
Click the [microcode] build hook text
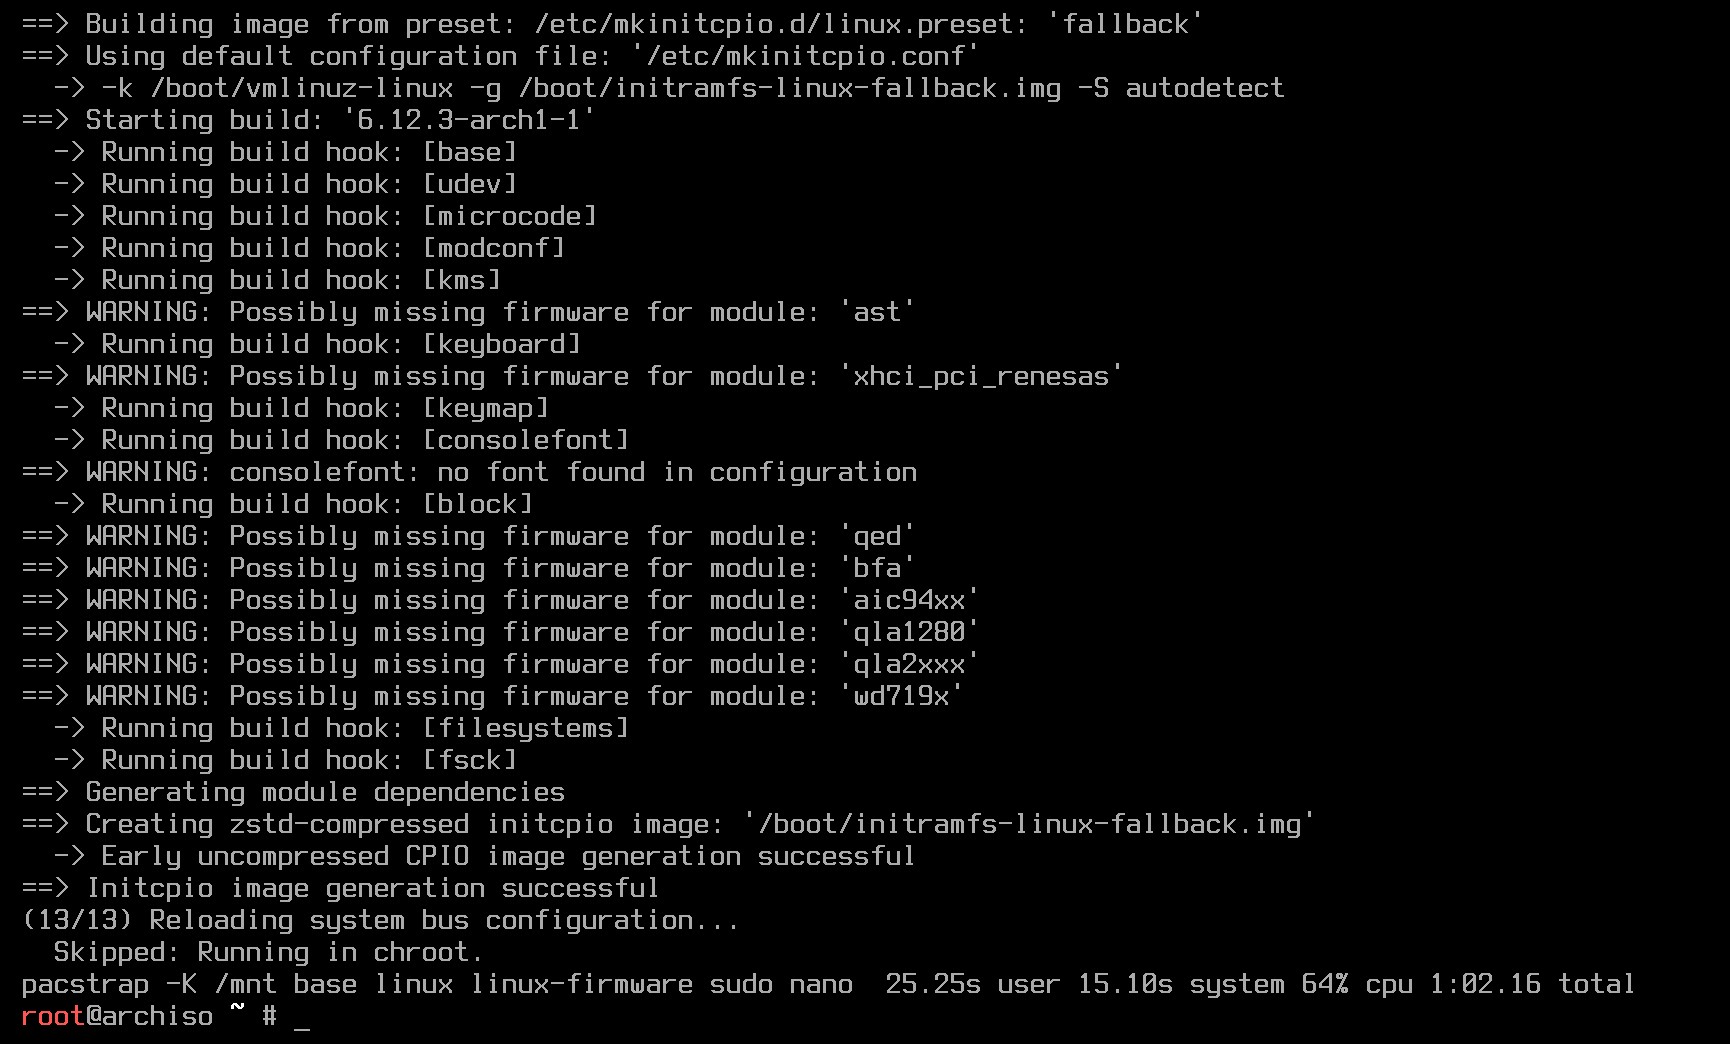(x=510, y=216)
